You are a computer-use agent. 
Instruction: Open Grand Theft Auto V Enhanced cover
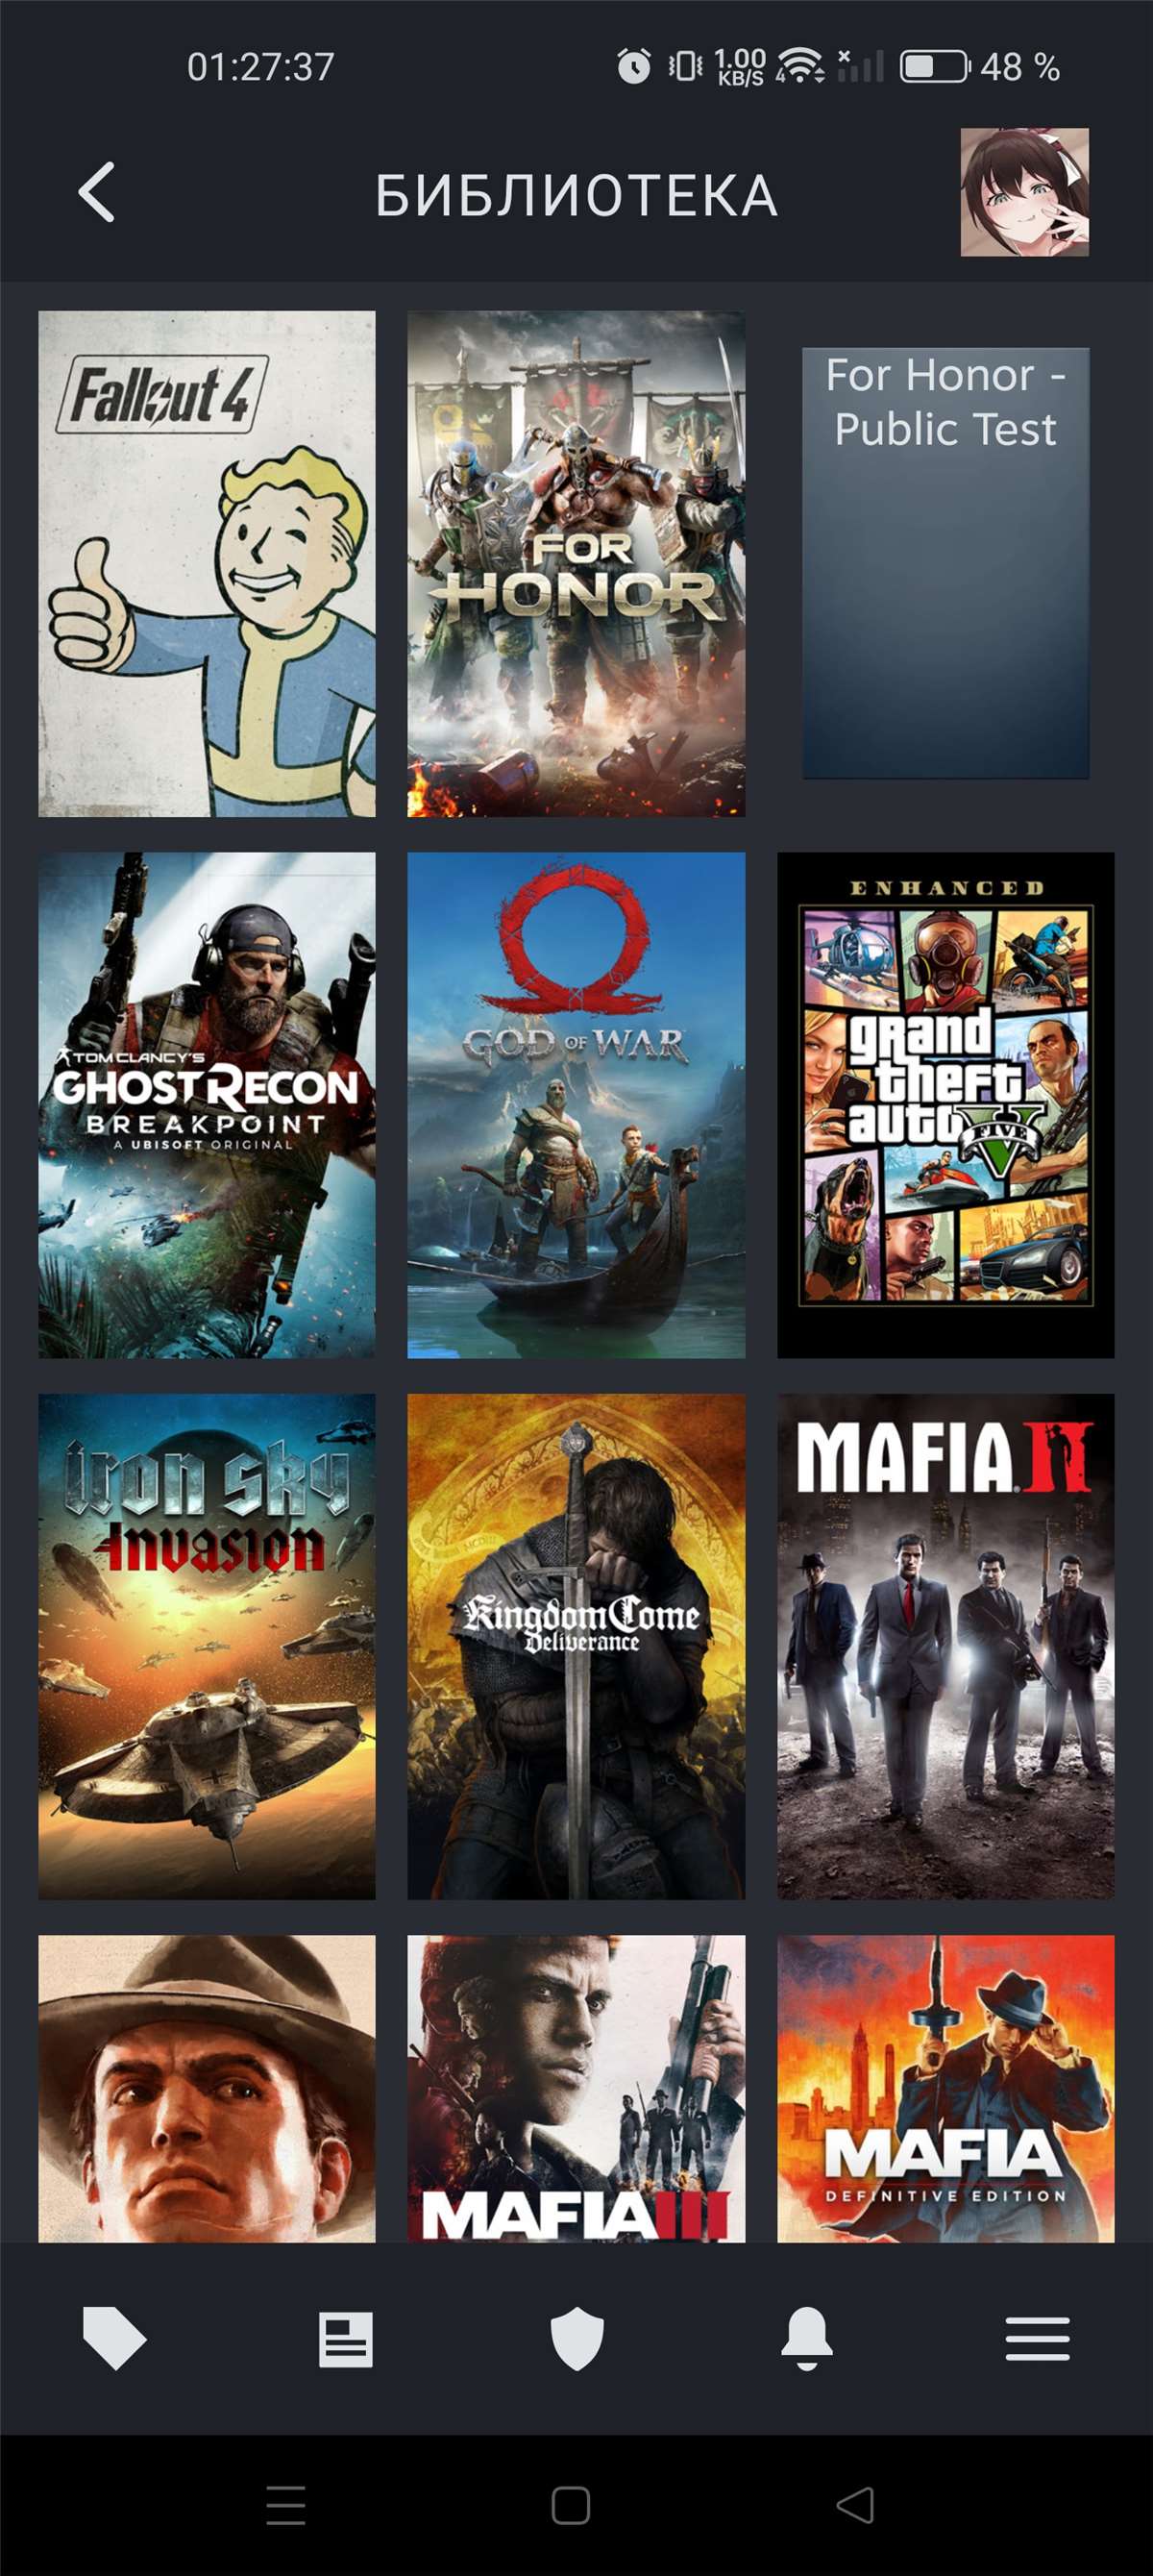coord(945,1105)
